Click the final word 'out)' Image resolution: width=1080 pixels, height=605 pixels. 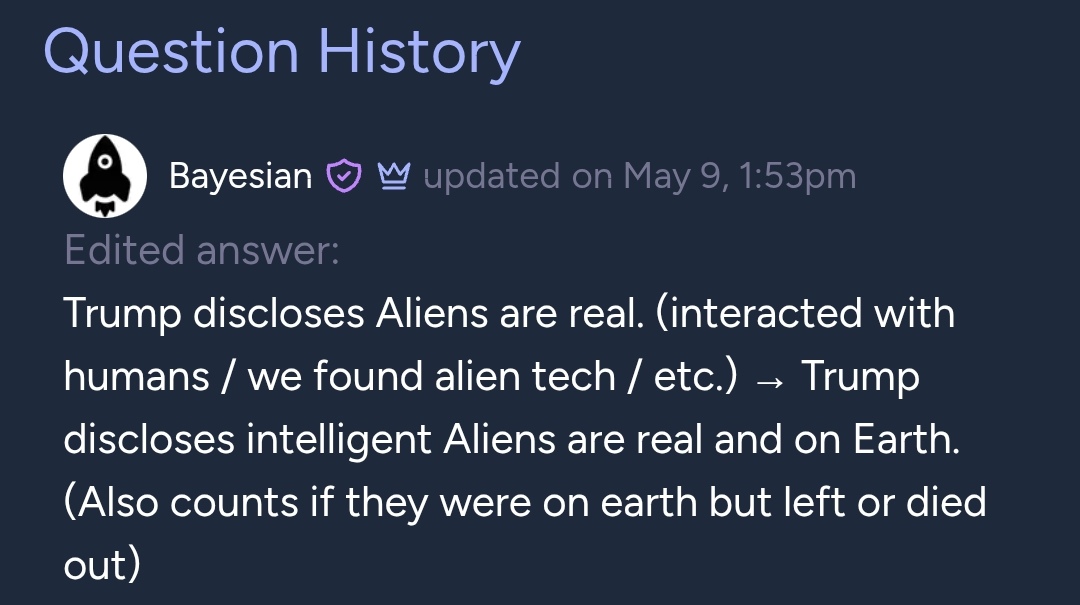[102, 565]
